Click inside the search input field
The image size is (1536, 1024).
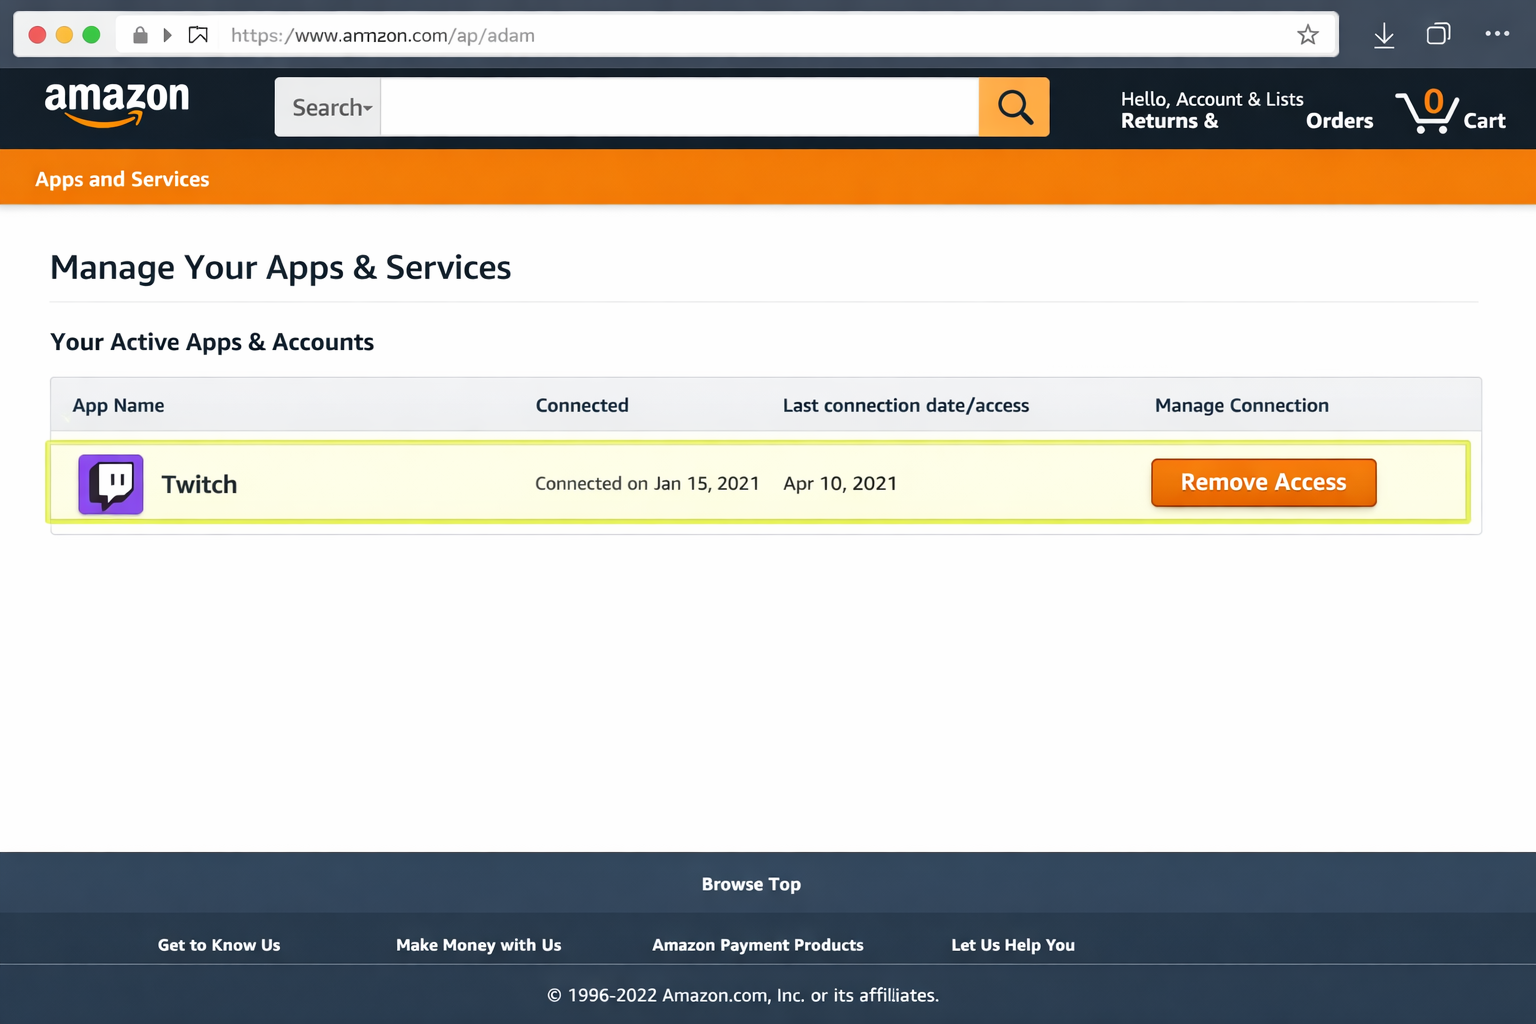680,107
